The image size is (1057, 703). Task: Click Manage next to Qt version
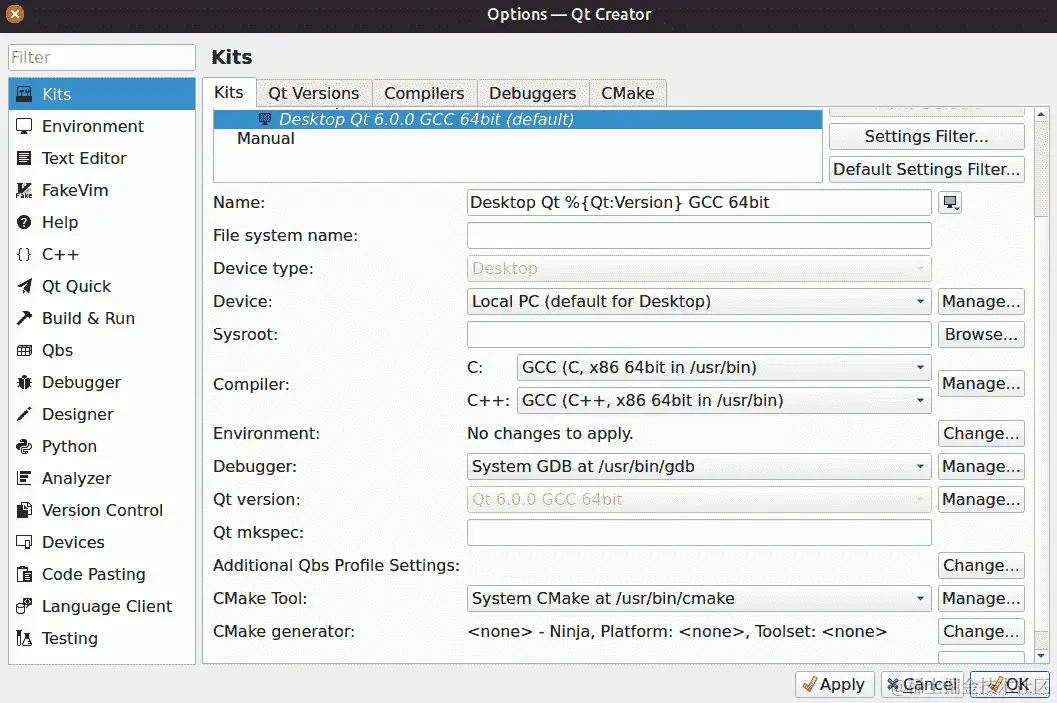coord(982,499)
